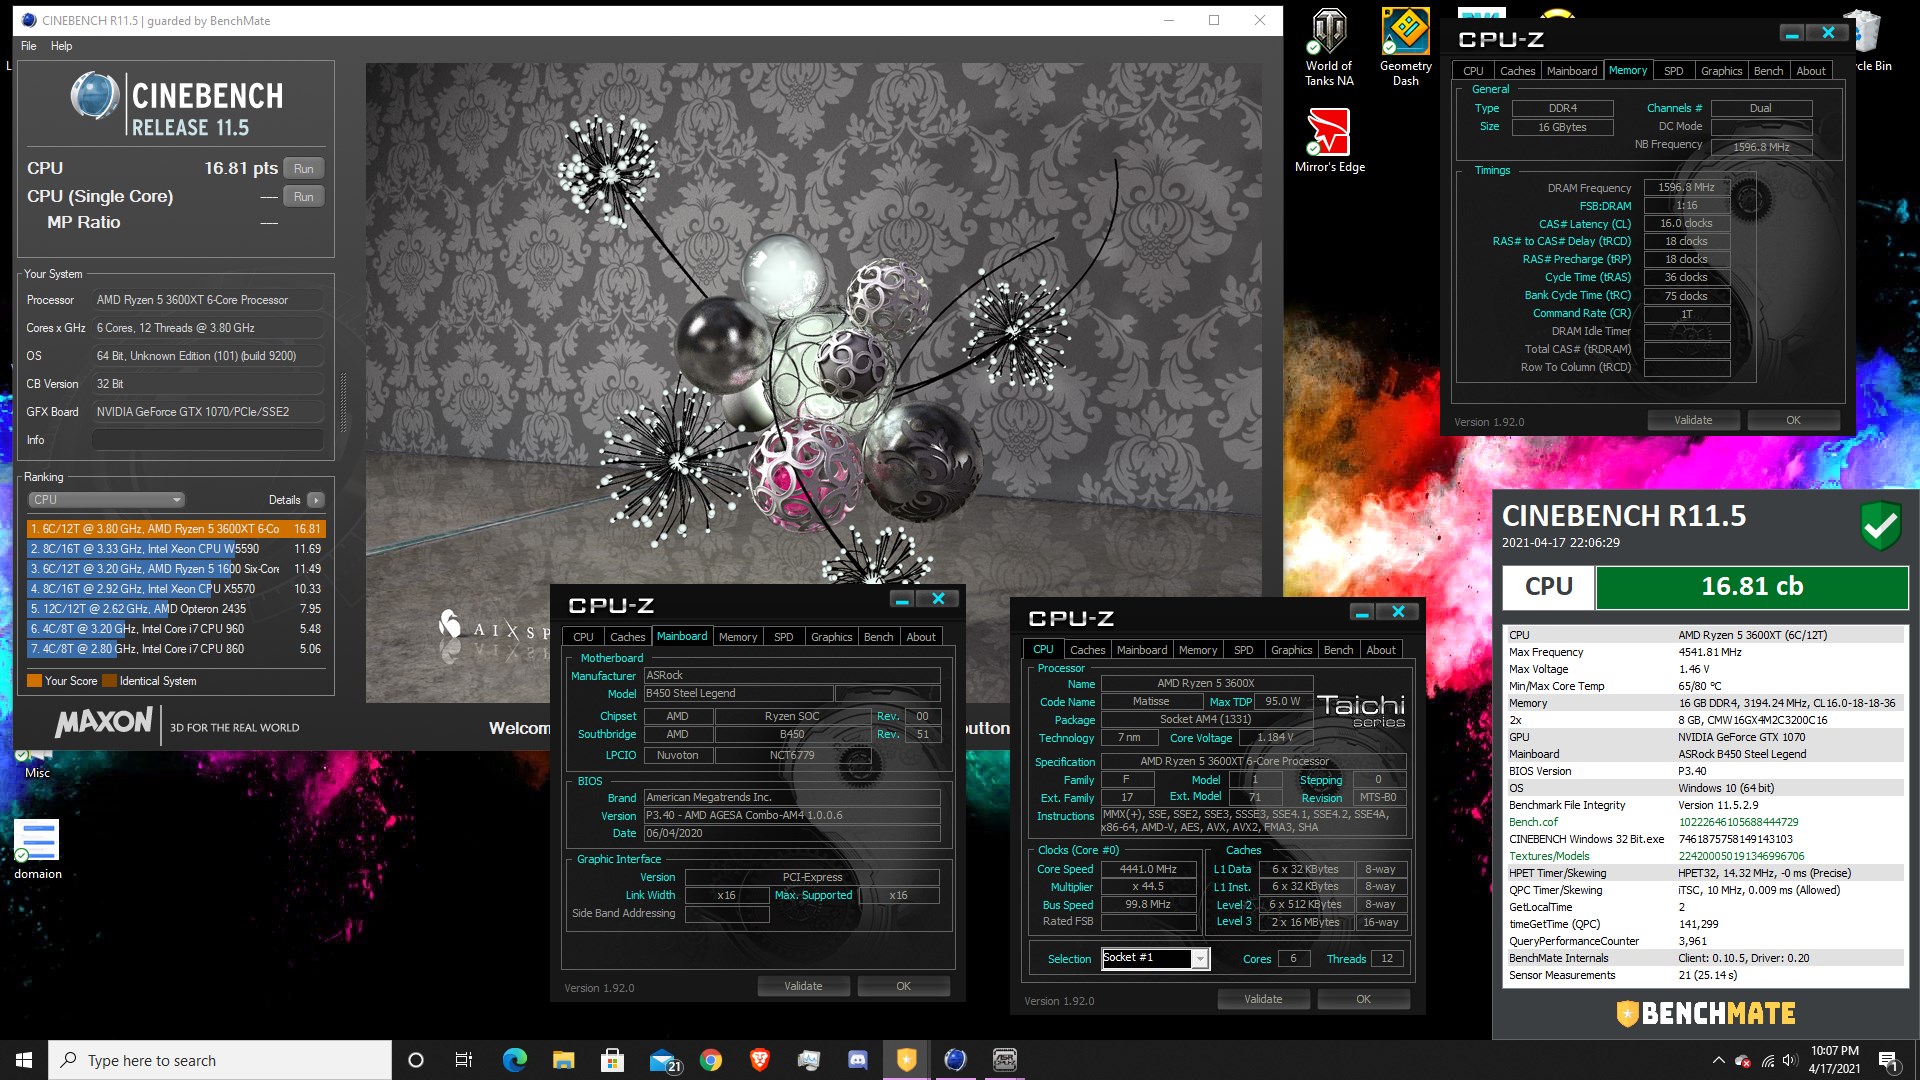The image size is (1920, 1080).
Task: Click Validate in Memory CPU-Z window
Action: click(x=1693, y=420)
